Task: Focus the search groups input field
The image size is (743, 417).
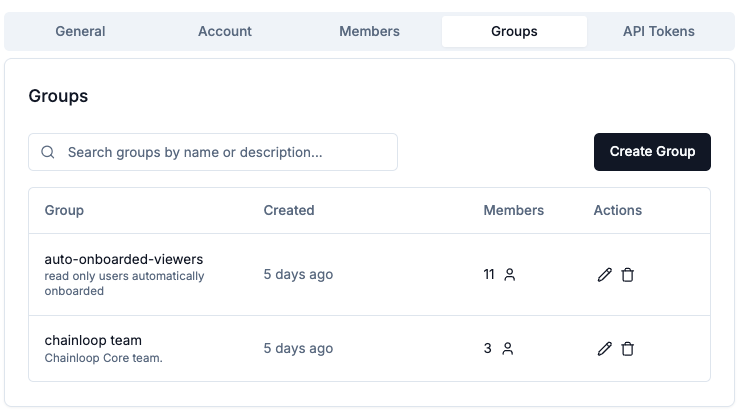Action: pyautogui.click(x=213, y=152)
